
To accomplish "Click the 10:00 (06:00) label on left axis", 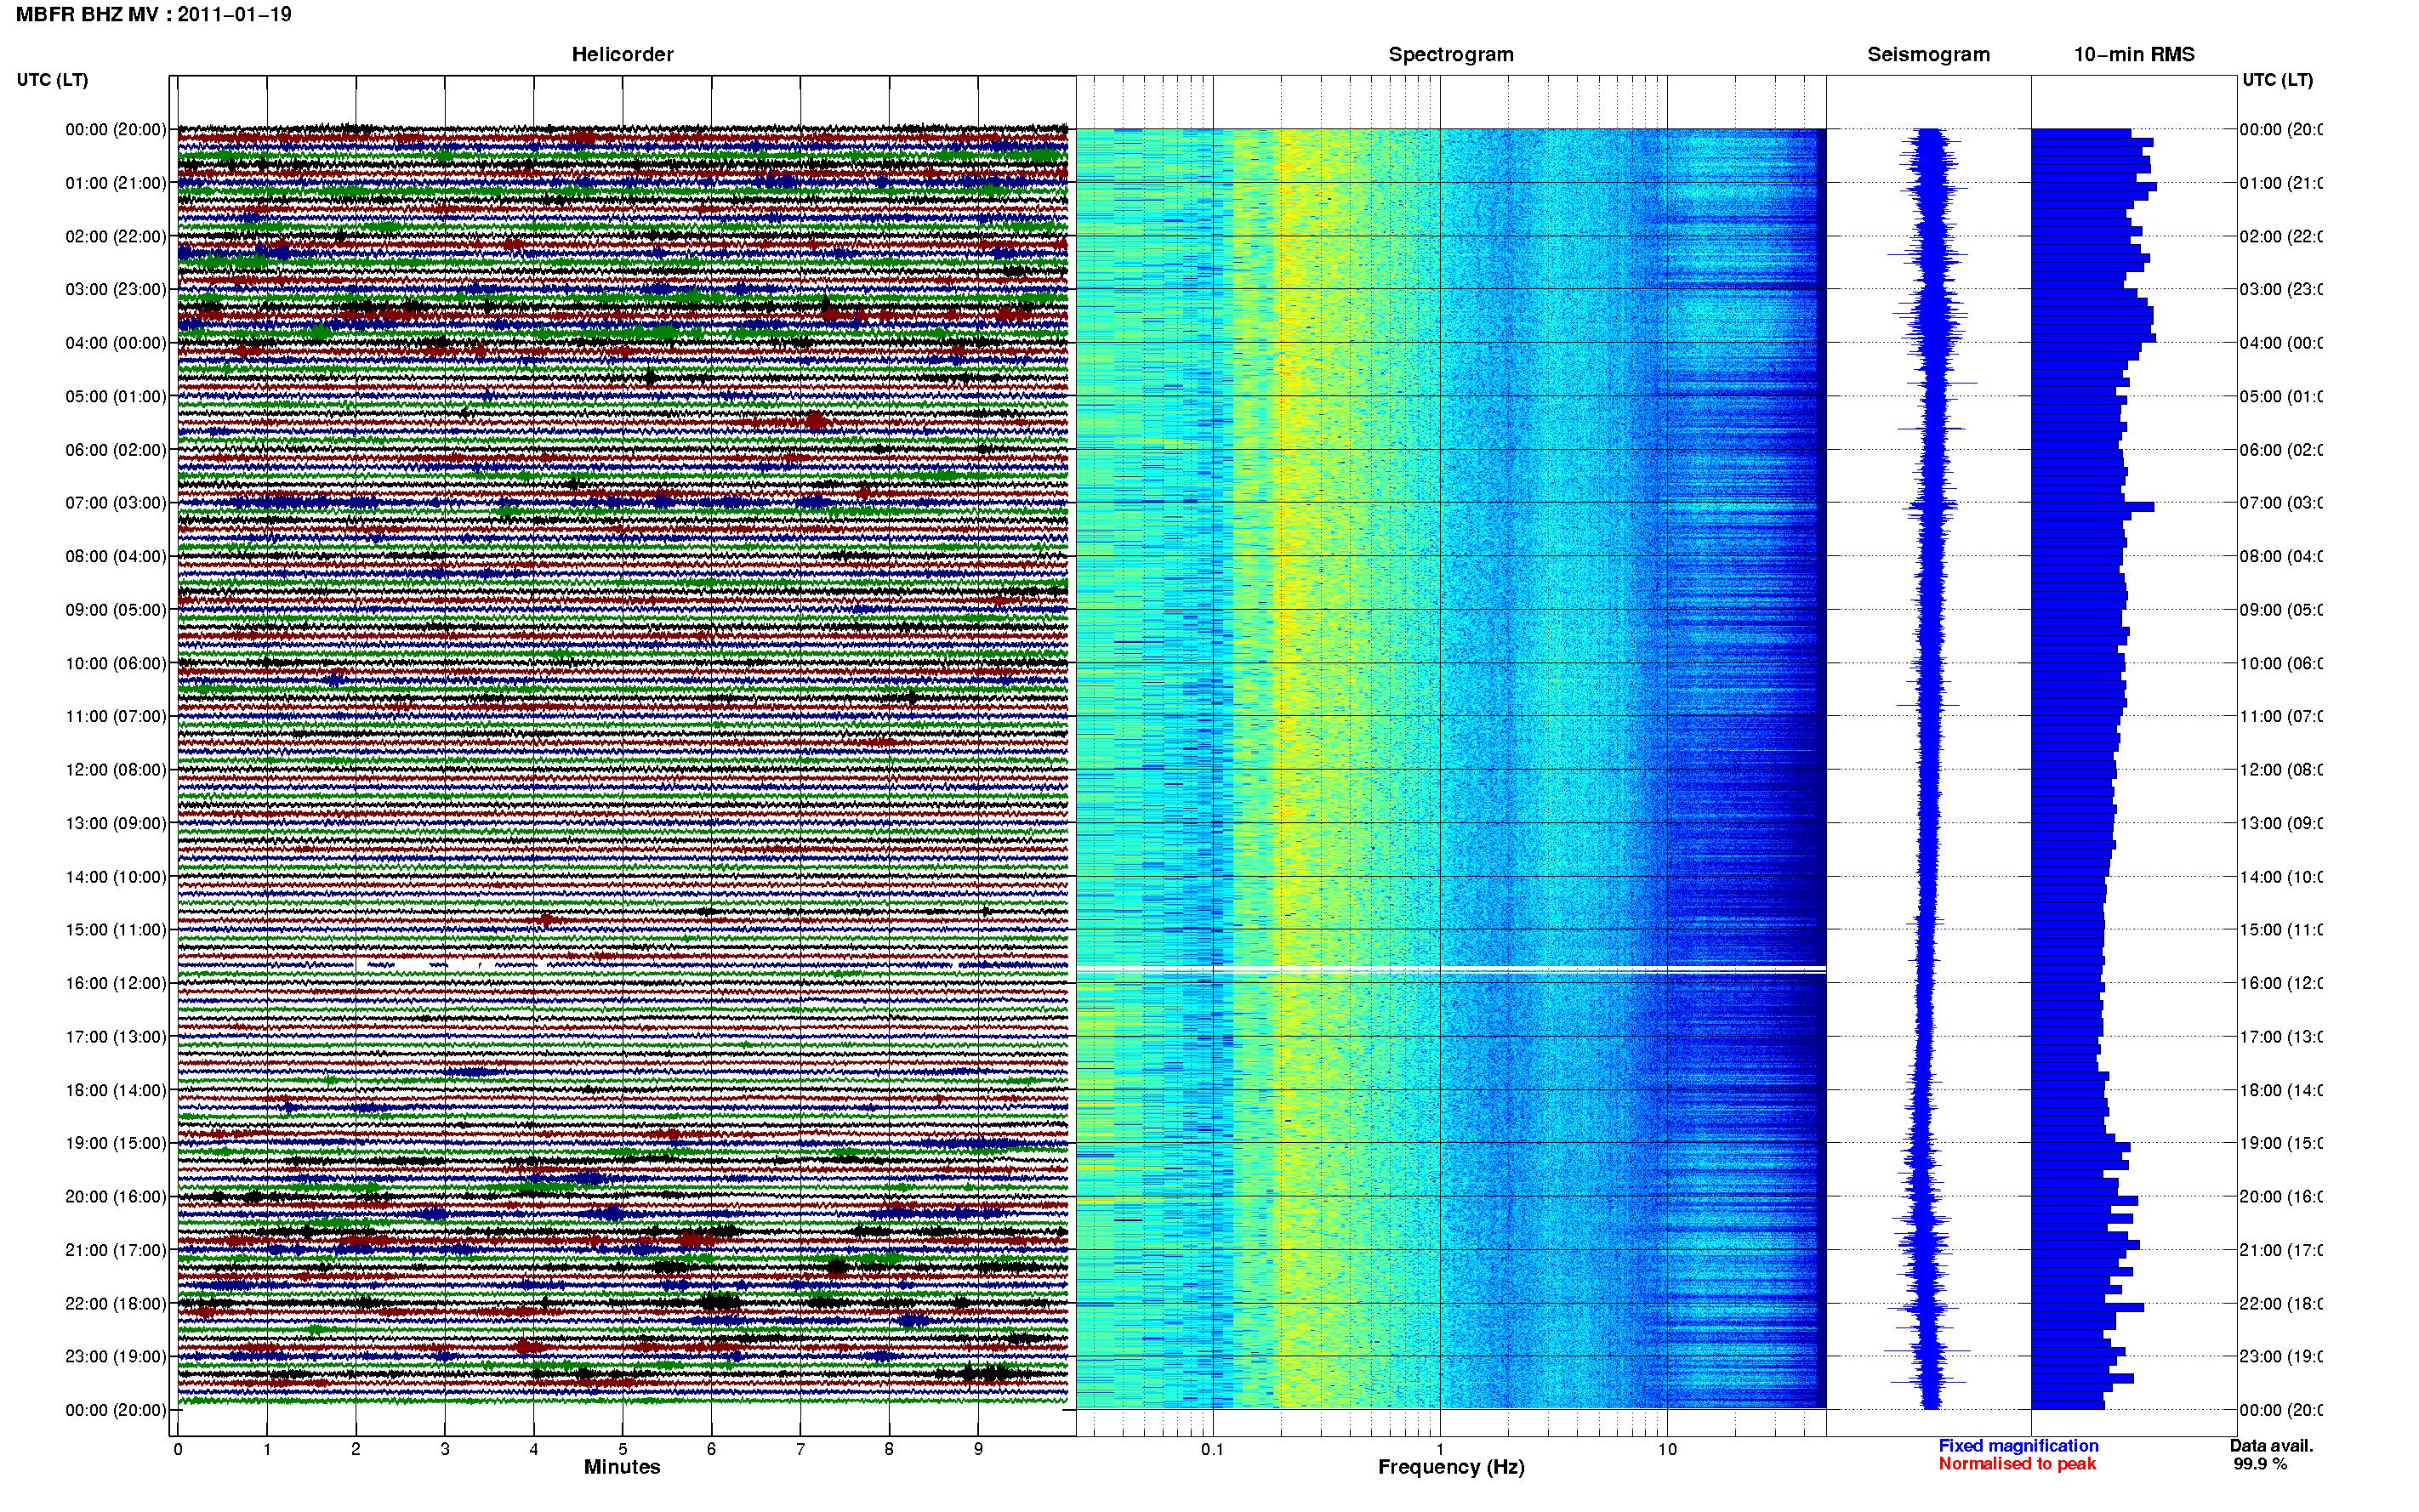I will click(x=116, y=663).
